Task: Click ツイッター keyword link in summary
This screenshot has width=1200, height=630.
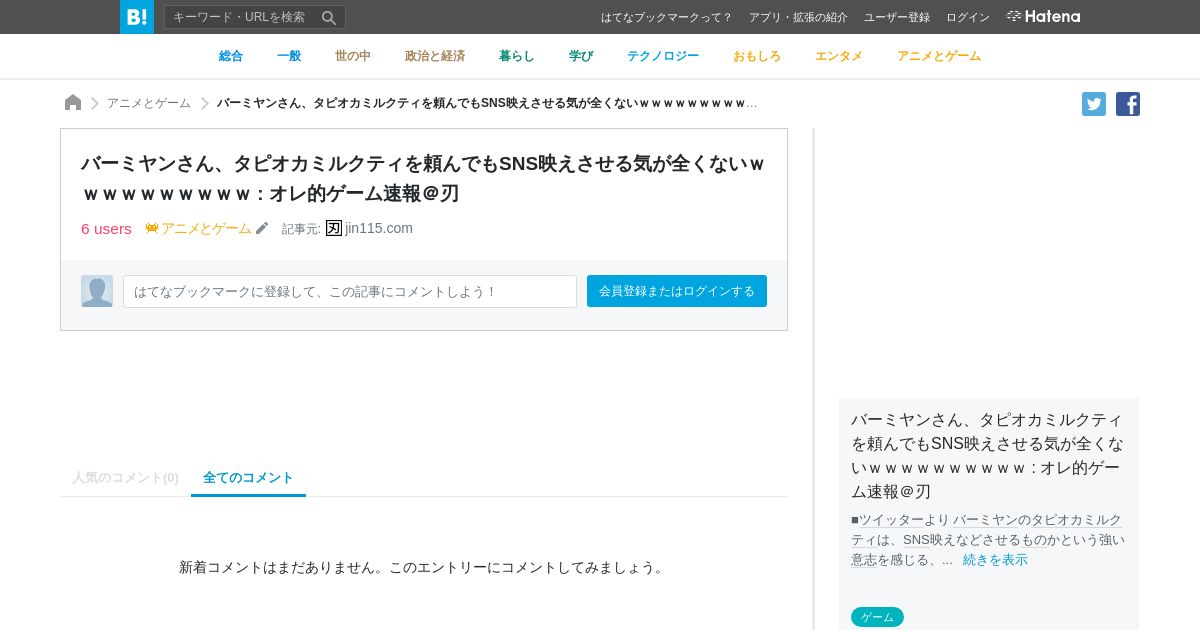Action: (x=891, y=520)
